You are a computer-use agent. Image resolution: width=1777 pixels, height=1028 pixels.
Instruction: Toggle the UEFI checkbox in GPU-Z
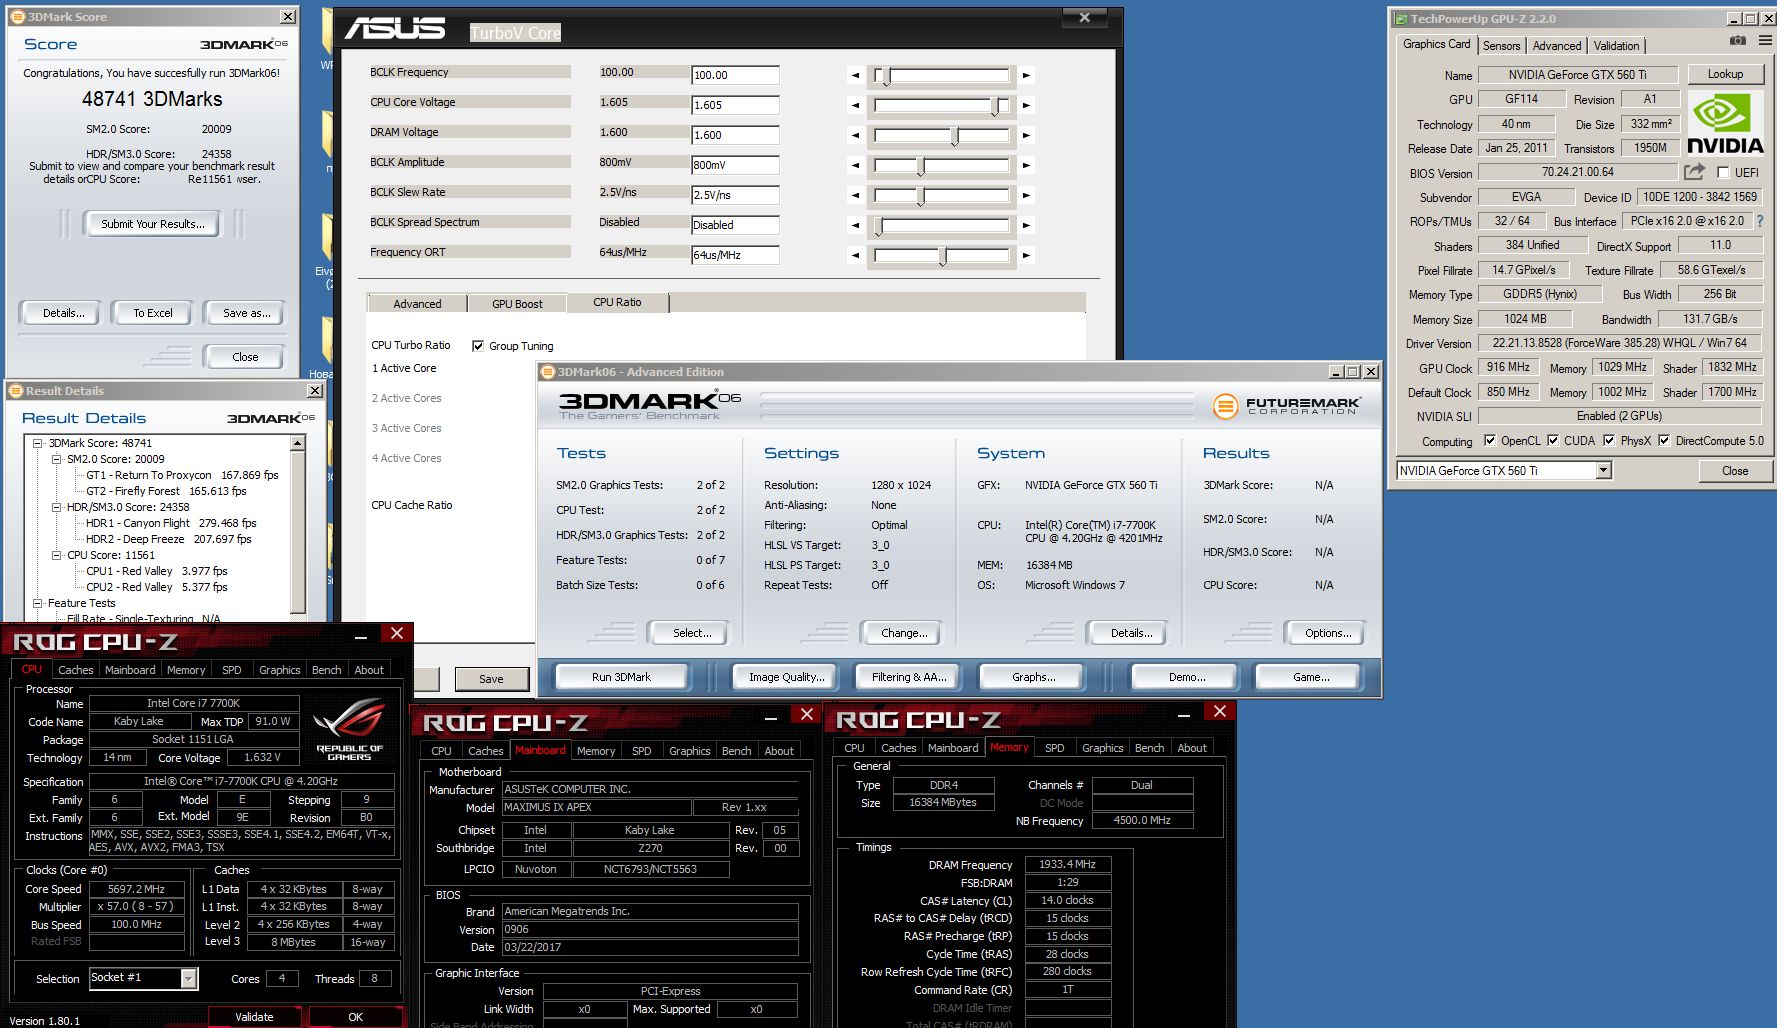[x=1723, y=172]
